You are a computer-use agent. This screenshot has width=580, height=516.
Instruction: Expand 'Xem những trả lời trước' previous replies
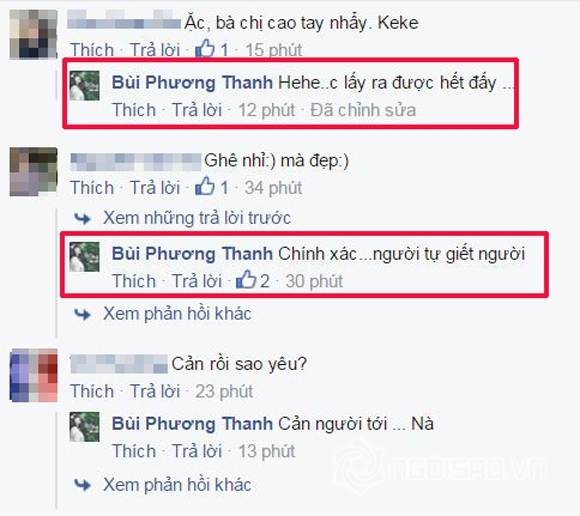(x=197, y=218)
